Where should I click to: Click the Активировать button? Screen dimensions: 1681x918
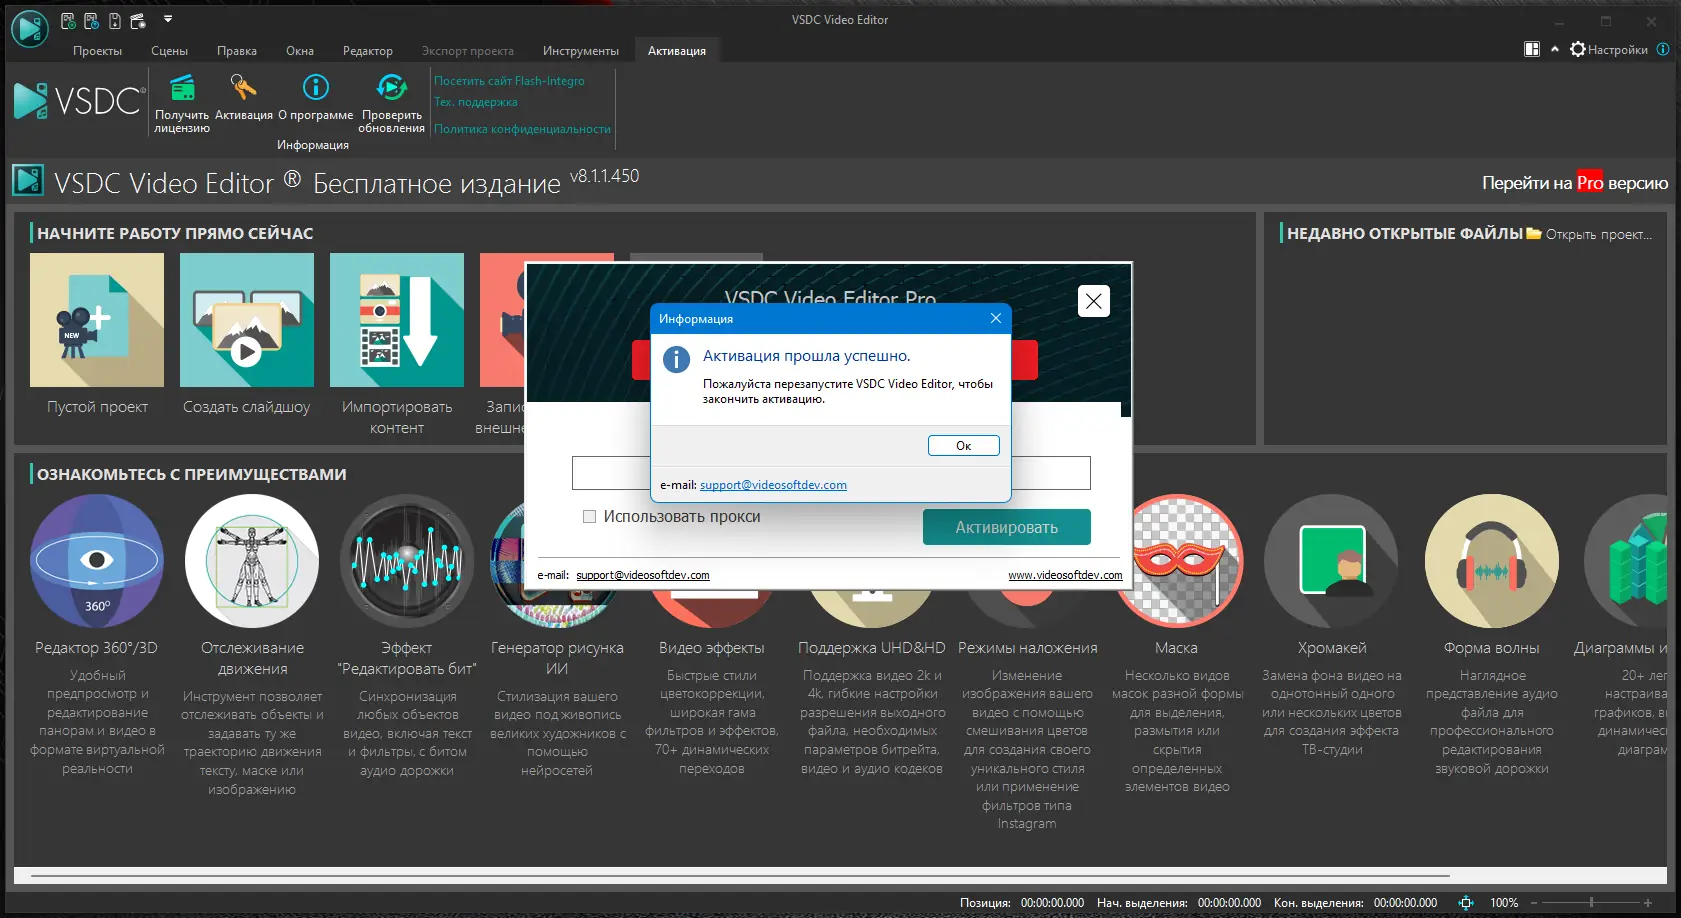[1007, 527]
